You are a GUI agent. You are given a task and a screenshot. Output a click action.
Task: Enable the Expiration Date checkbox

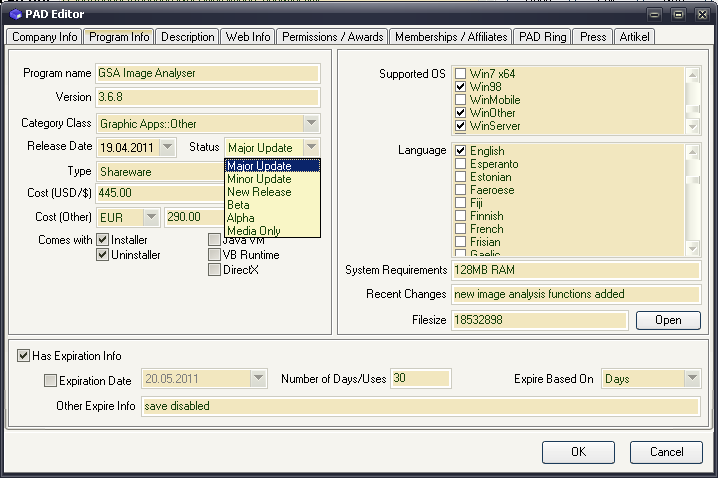[51, 380]
